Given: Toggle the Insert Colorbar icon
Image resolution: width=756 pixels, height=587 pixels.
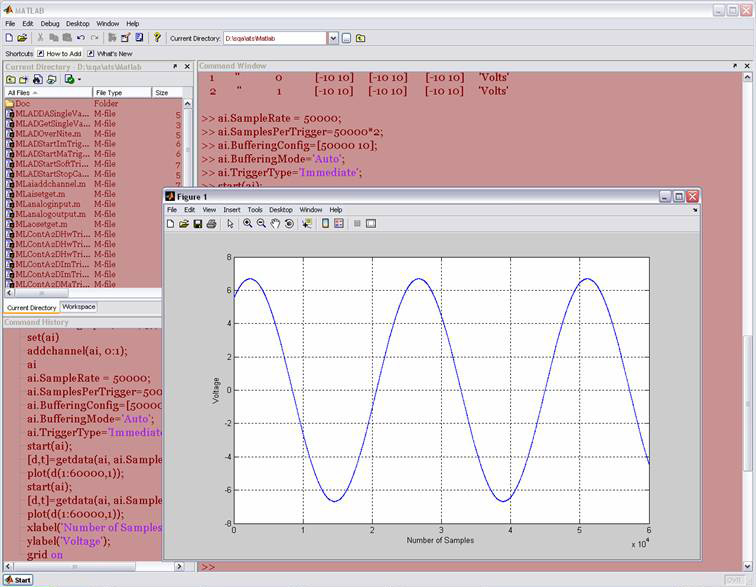Looking at the screenshot, I should pyautogui.click(x=325, y=223).
